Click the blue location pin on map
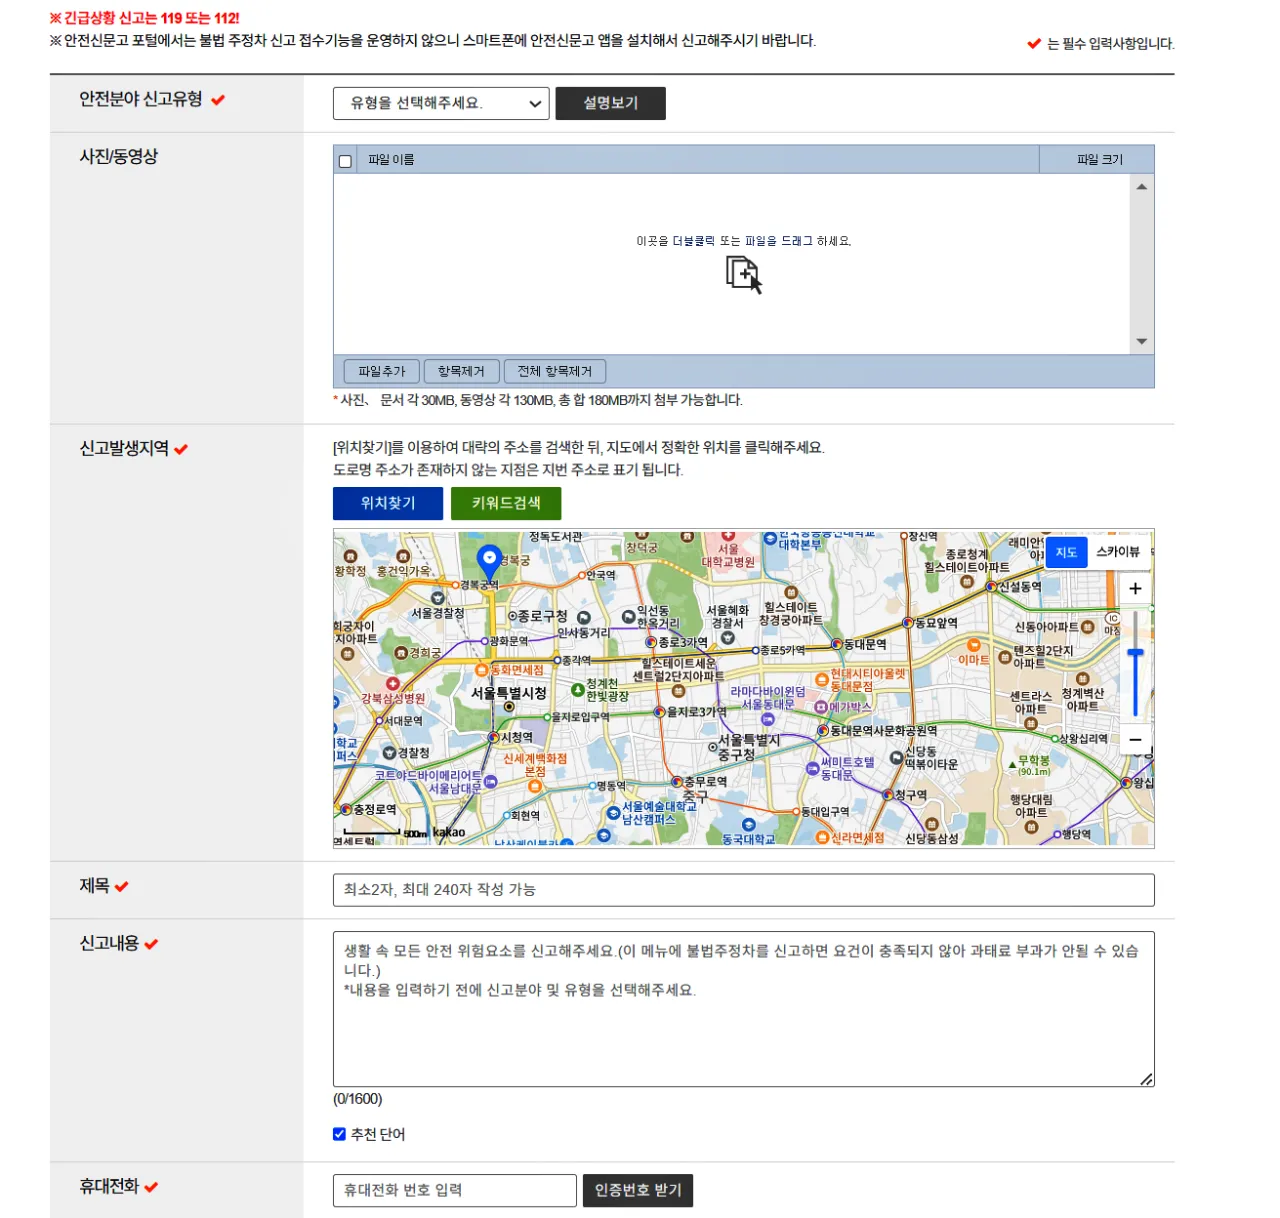This screenshot has width=1280, height=1218. (489, 562)
